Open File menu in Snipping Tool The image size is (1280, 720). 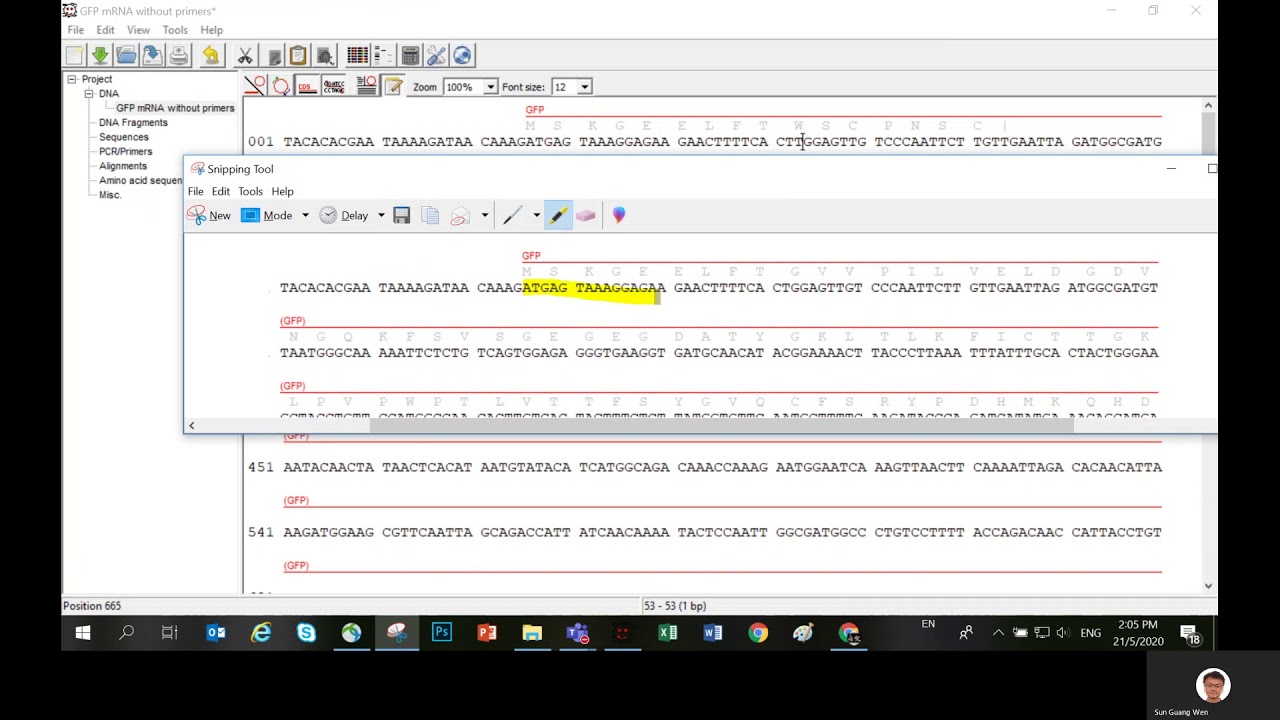[x=196, y=191]
